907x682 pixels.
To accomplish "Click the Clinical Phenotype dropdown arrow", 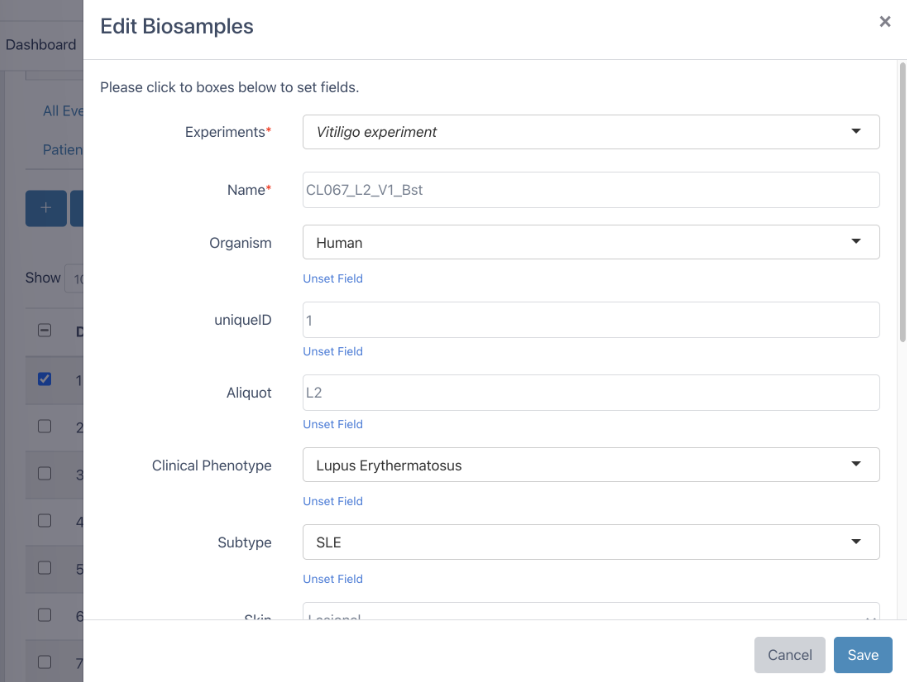I will [x=856, y=464].
